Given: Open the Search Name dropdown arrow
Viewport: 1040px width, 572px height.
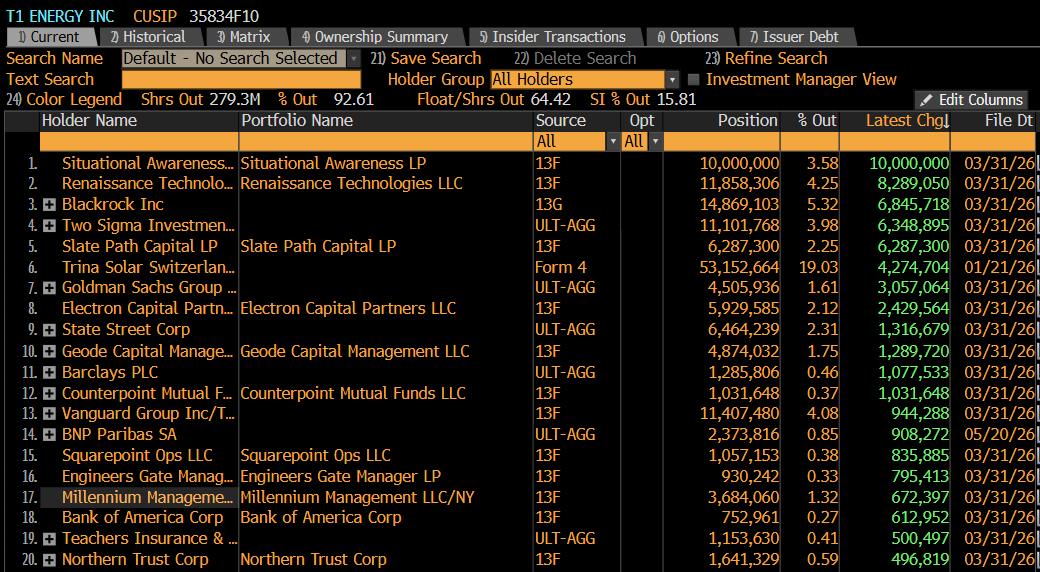Looking at the screenshot, I should [354, 59].
